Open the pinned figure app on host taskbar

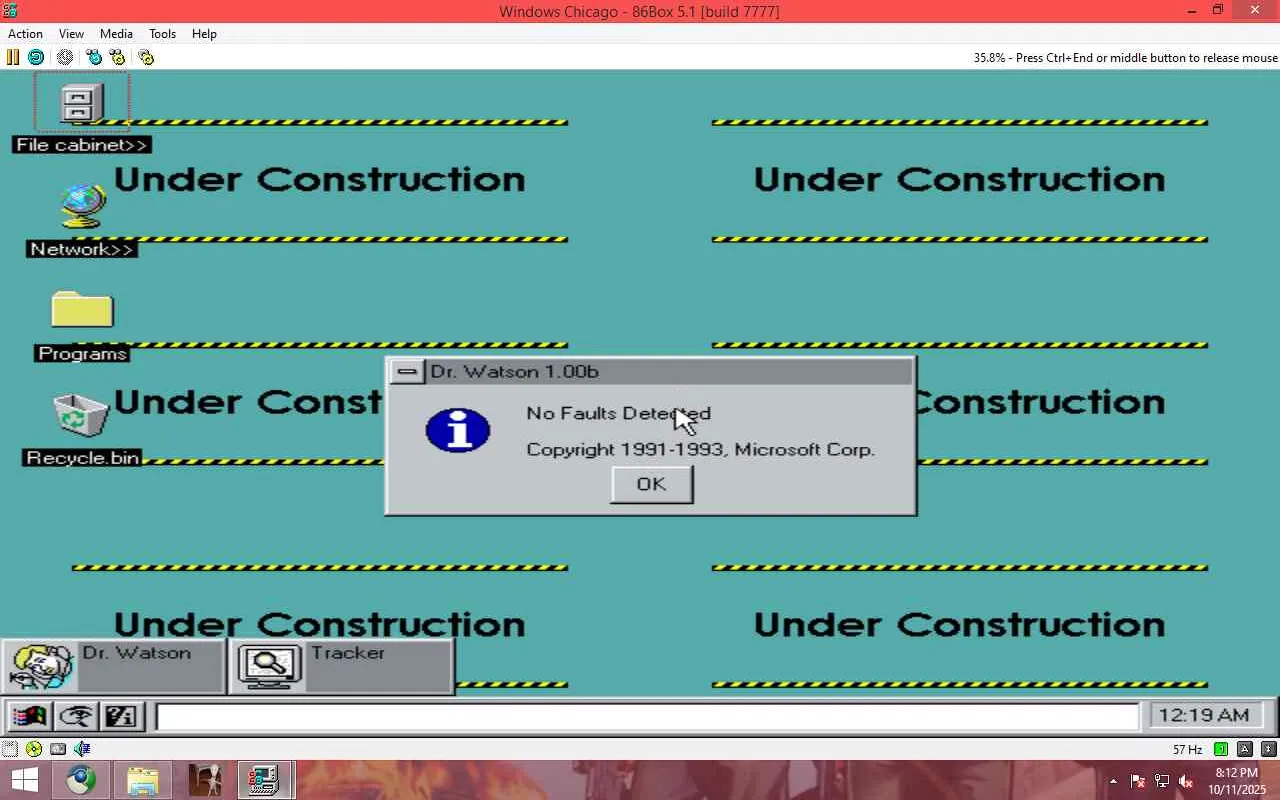(204, 780)
